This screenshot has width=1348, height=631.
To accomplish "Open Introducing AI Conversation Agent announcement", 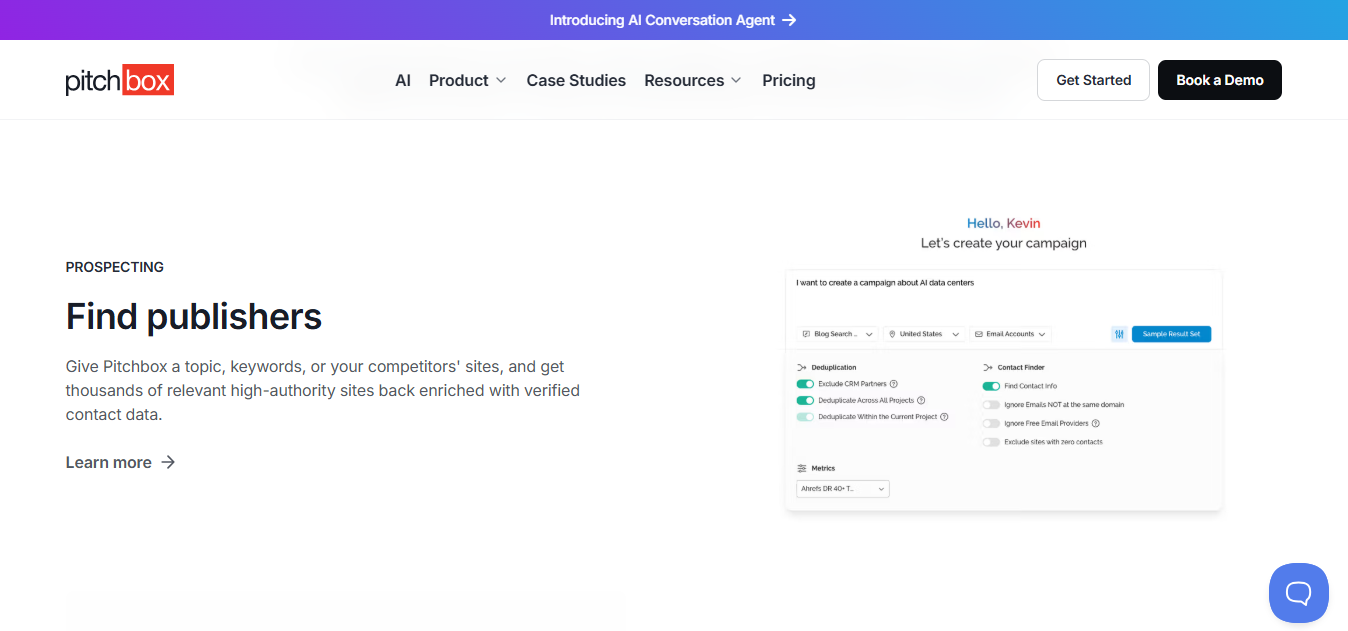I will coord(673,20).
